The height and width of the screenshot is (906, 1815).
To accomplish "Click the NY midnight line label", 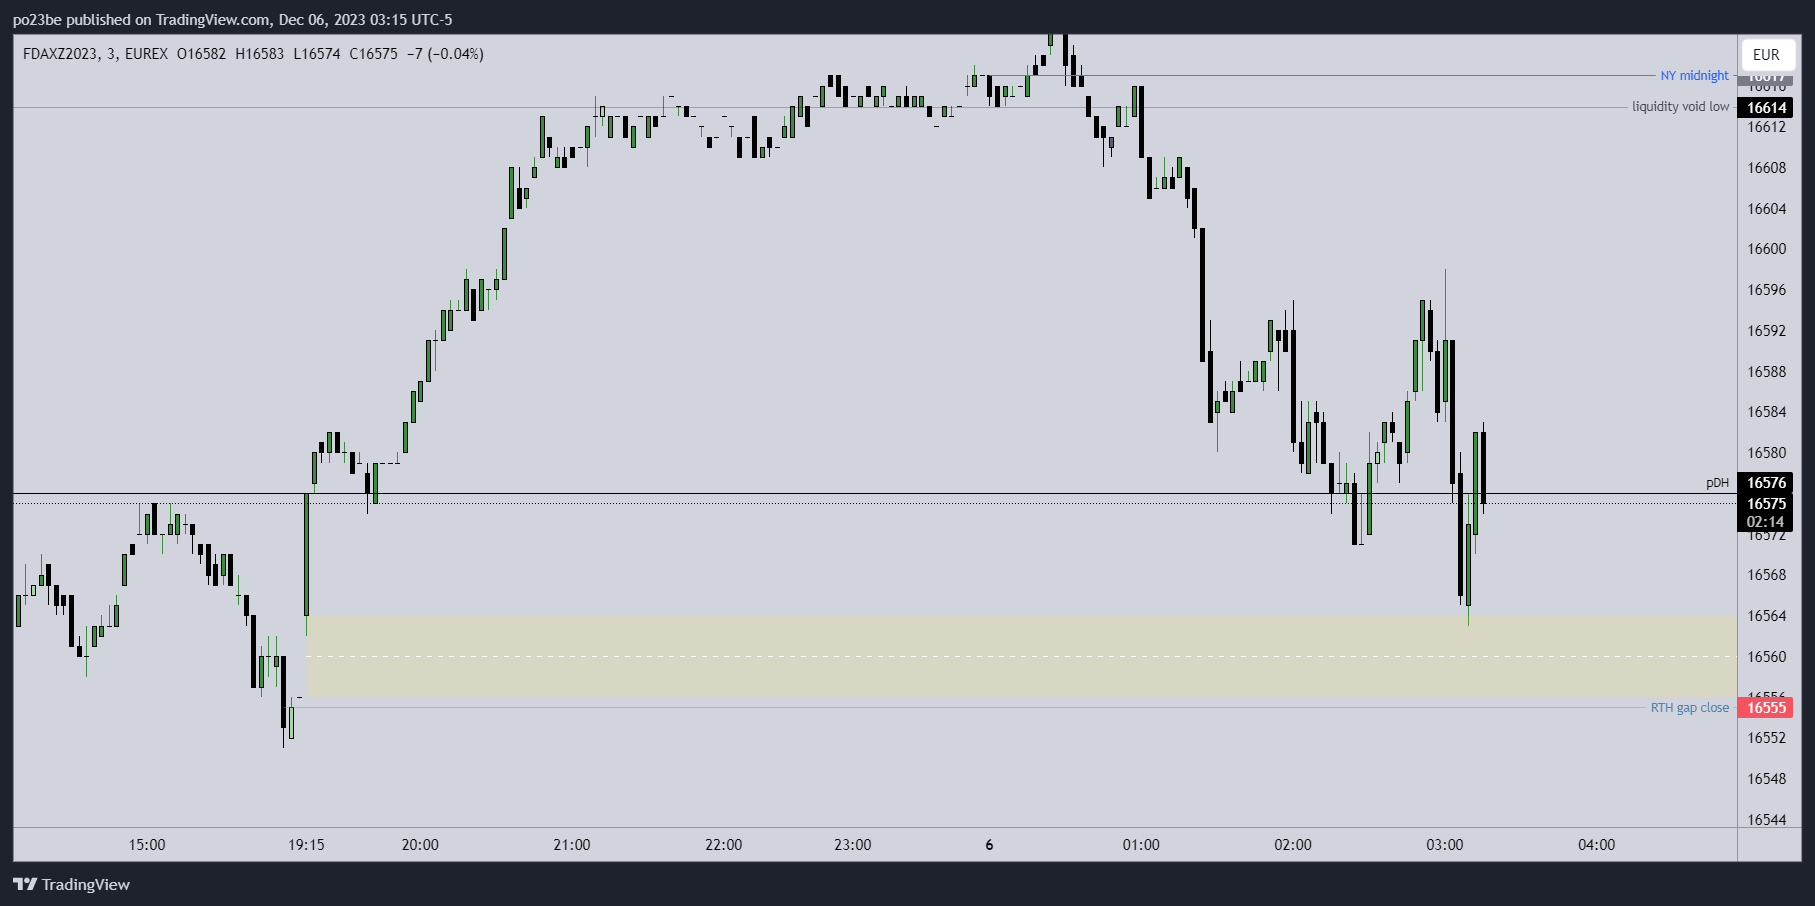I will coord(1694,76).
